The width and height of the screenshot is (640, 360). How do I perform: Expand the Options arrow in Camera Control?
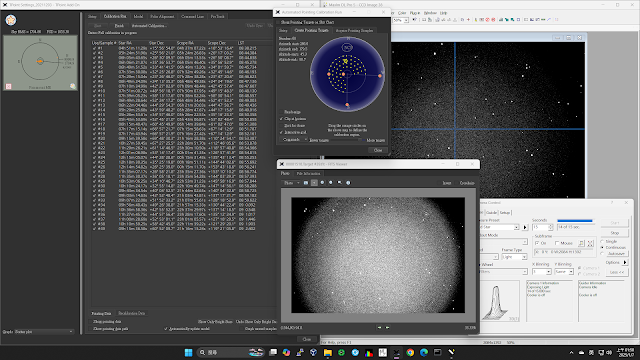tap(624, 262)
